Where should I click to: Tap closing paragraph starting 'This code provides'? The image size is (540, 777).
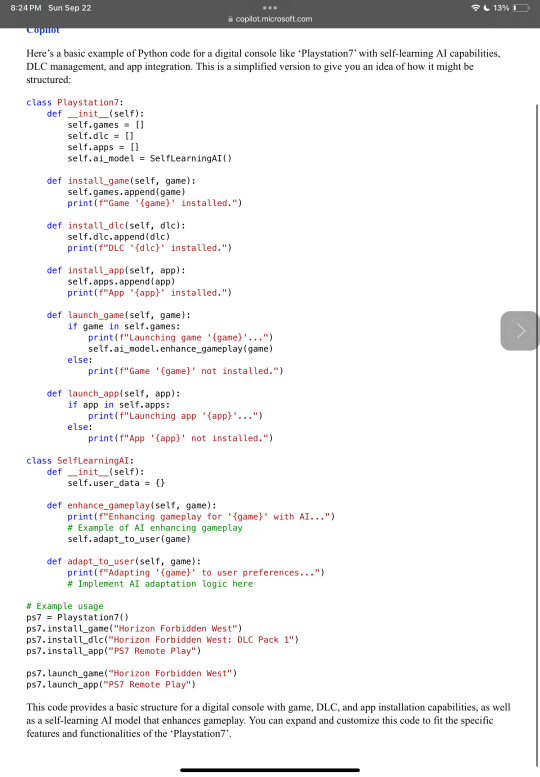click(268, 721)
